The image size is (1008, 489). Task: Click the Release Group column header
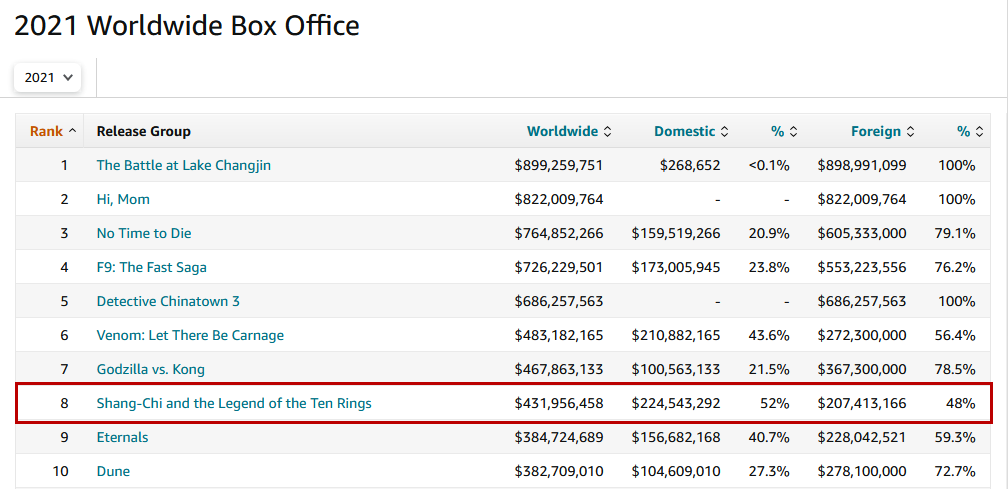coord(144,131)
